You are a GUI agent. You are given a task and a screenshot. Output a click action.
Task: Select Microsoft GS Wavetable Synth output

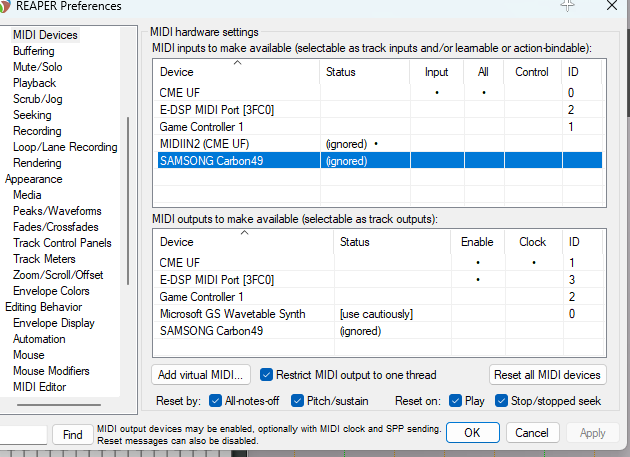coord(380,314)
